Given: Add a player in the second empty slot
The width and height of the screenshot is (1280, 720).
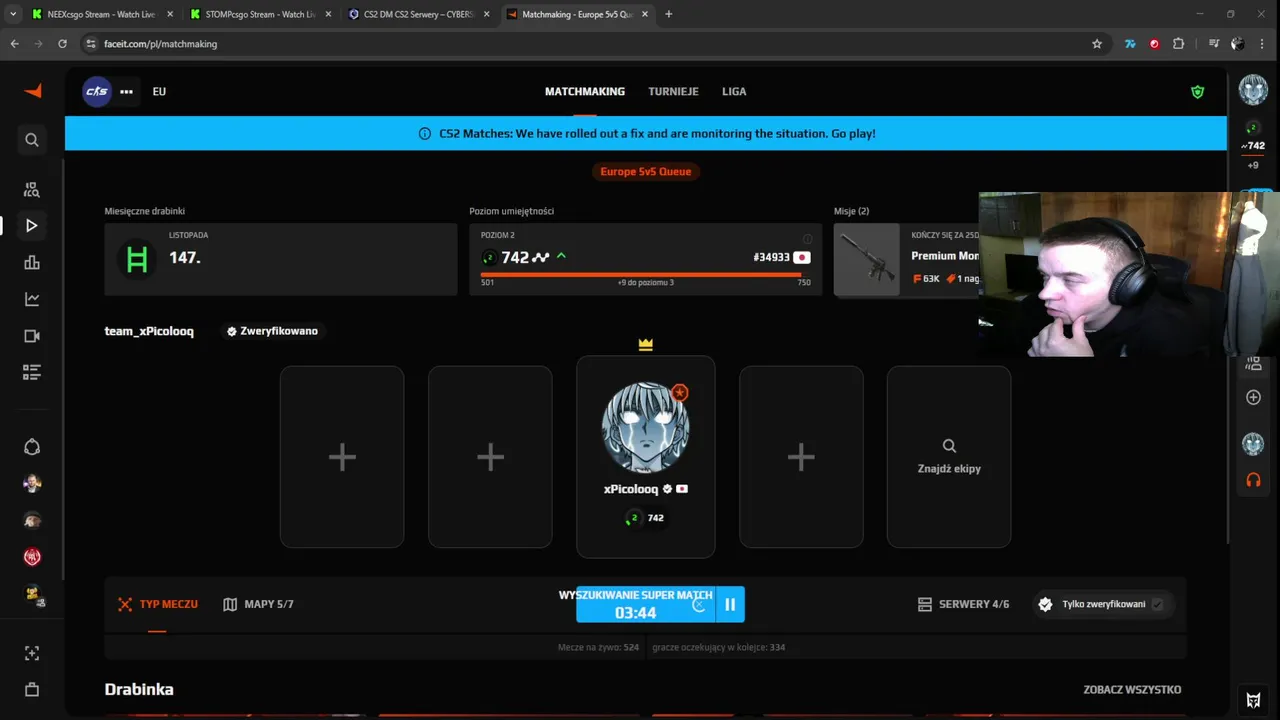Looking at the screenshot, I should tap(490, 457).
